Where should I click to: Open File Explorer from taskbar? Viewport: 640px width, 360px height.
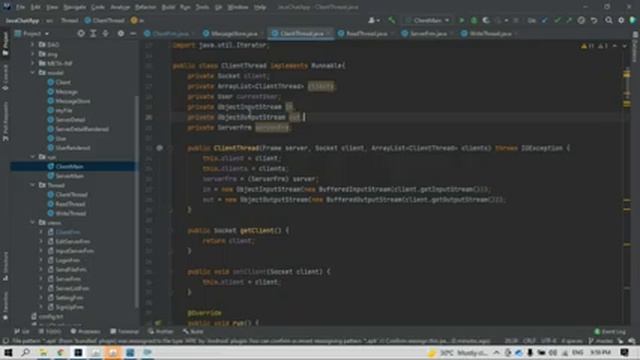(x=43, y=352)
